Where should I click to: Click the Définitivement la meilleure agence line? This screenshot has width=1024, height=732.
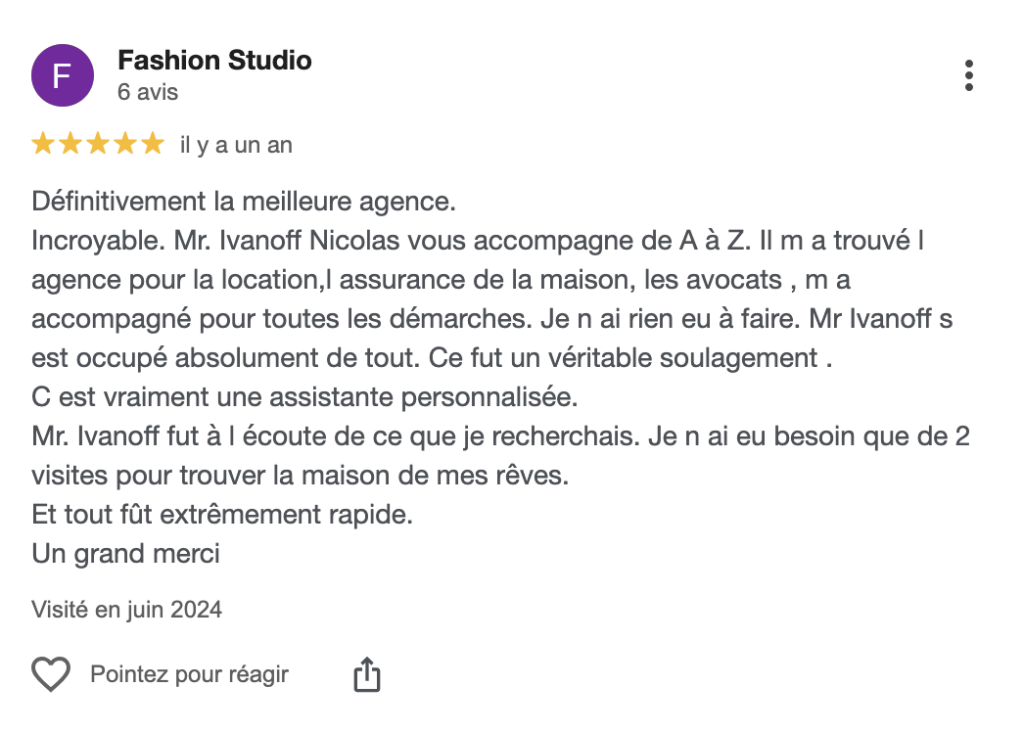(x=244, y=201)
